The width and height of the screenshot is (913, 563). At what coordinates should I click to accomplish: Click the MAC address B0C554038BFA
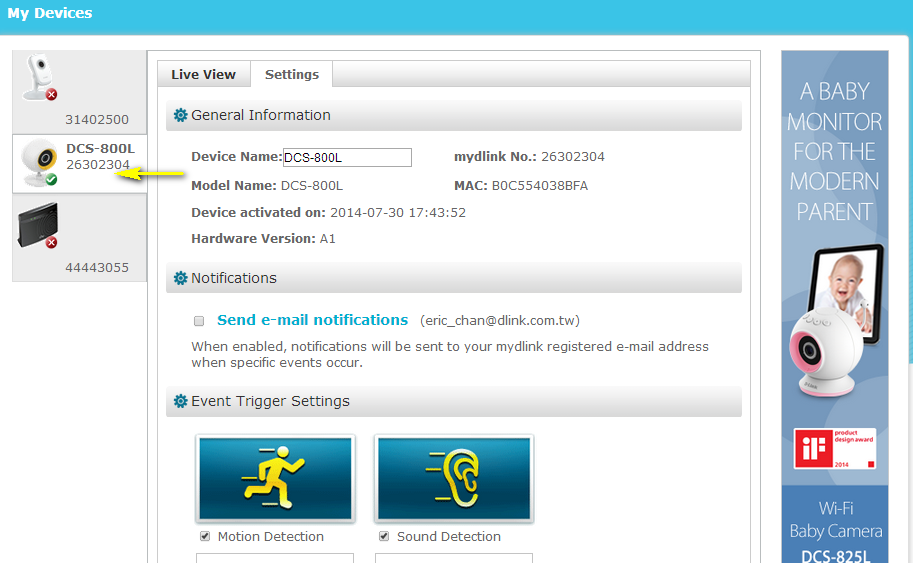540,186
